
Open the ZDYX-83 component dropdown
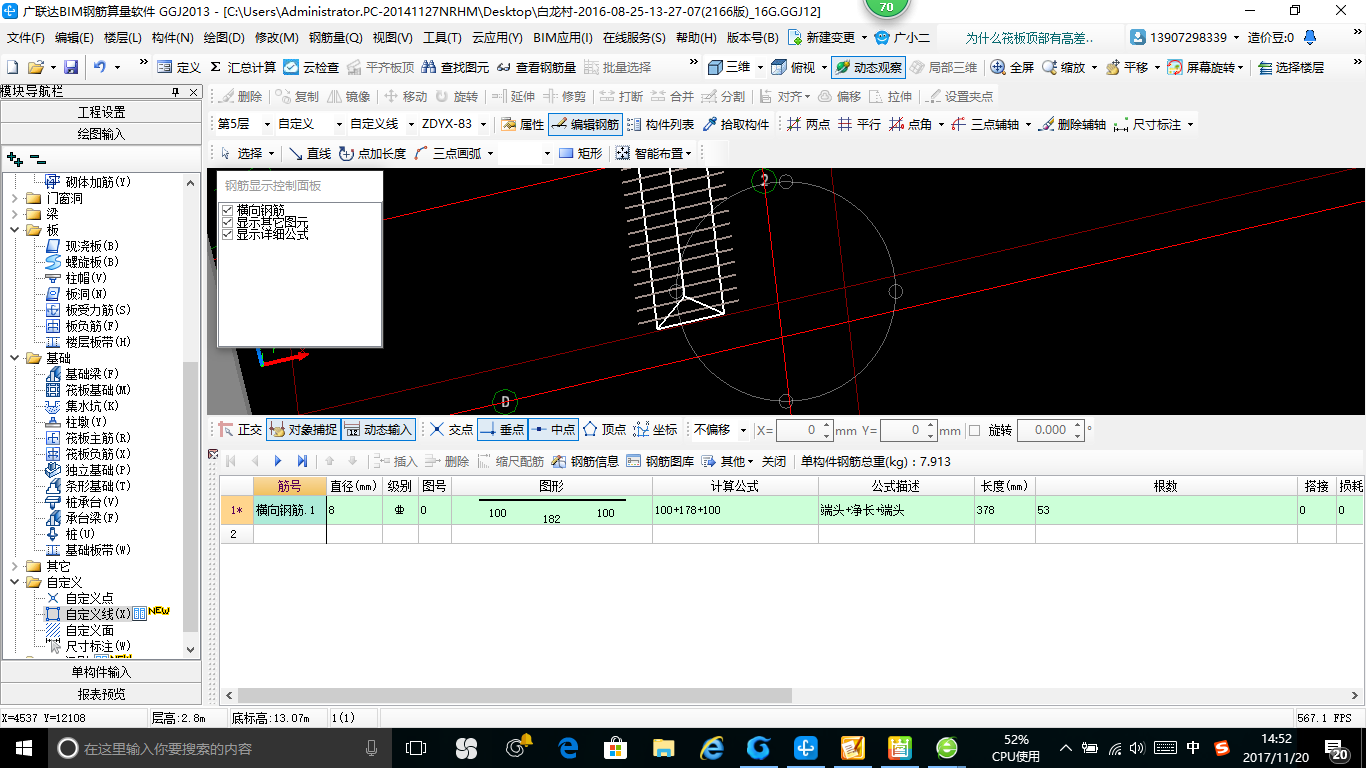coord(484,125)
